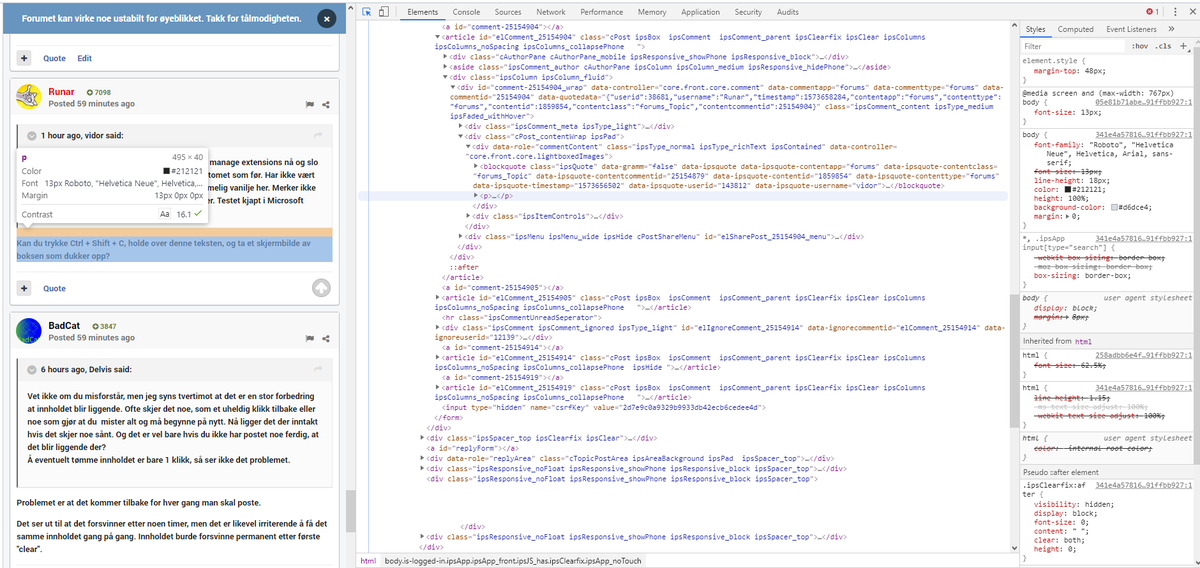
Task: Open the Network tab
Action: [x=551, y=12]
